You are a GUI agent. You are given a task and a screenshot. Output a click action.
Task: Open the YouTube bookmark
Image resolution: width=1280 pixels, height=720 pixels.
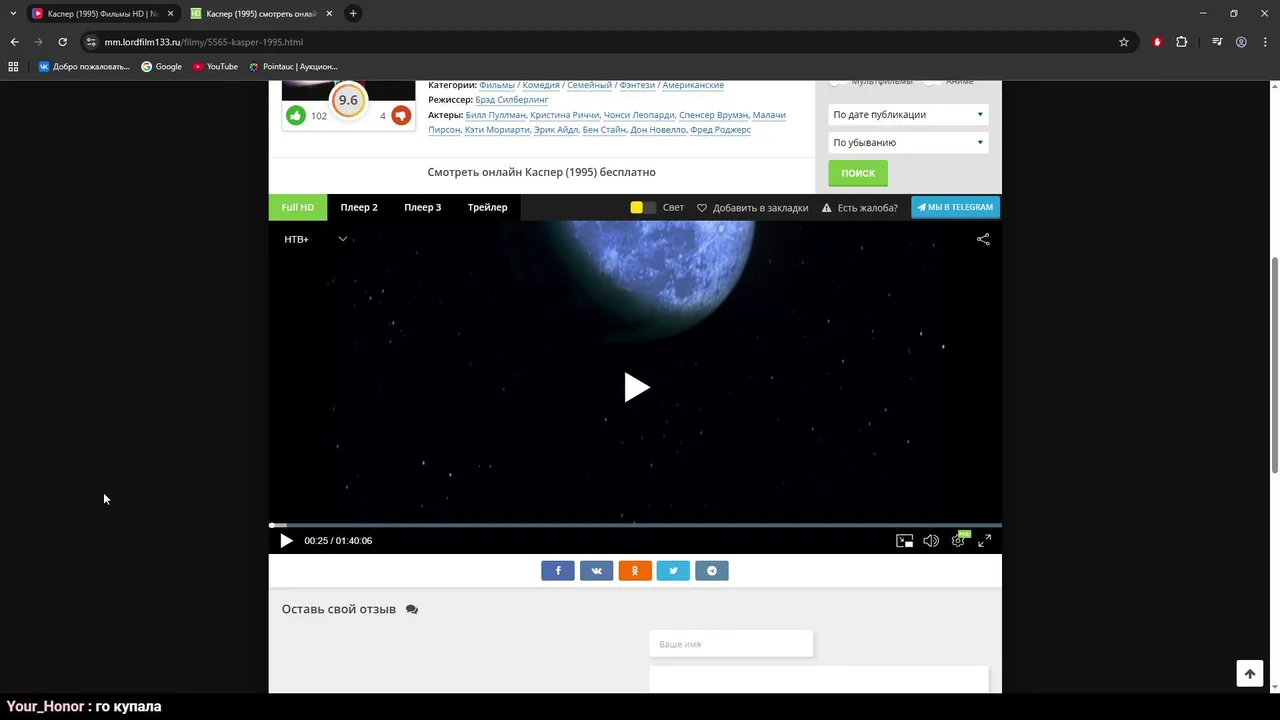[x=215, y=67]
